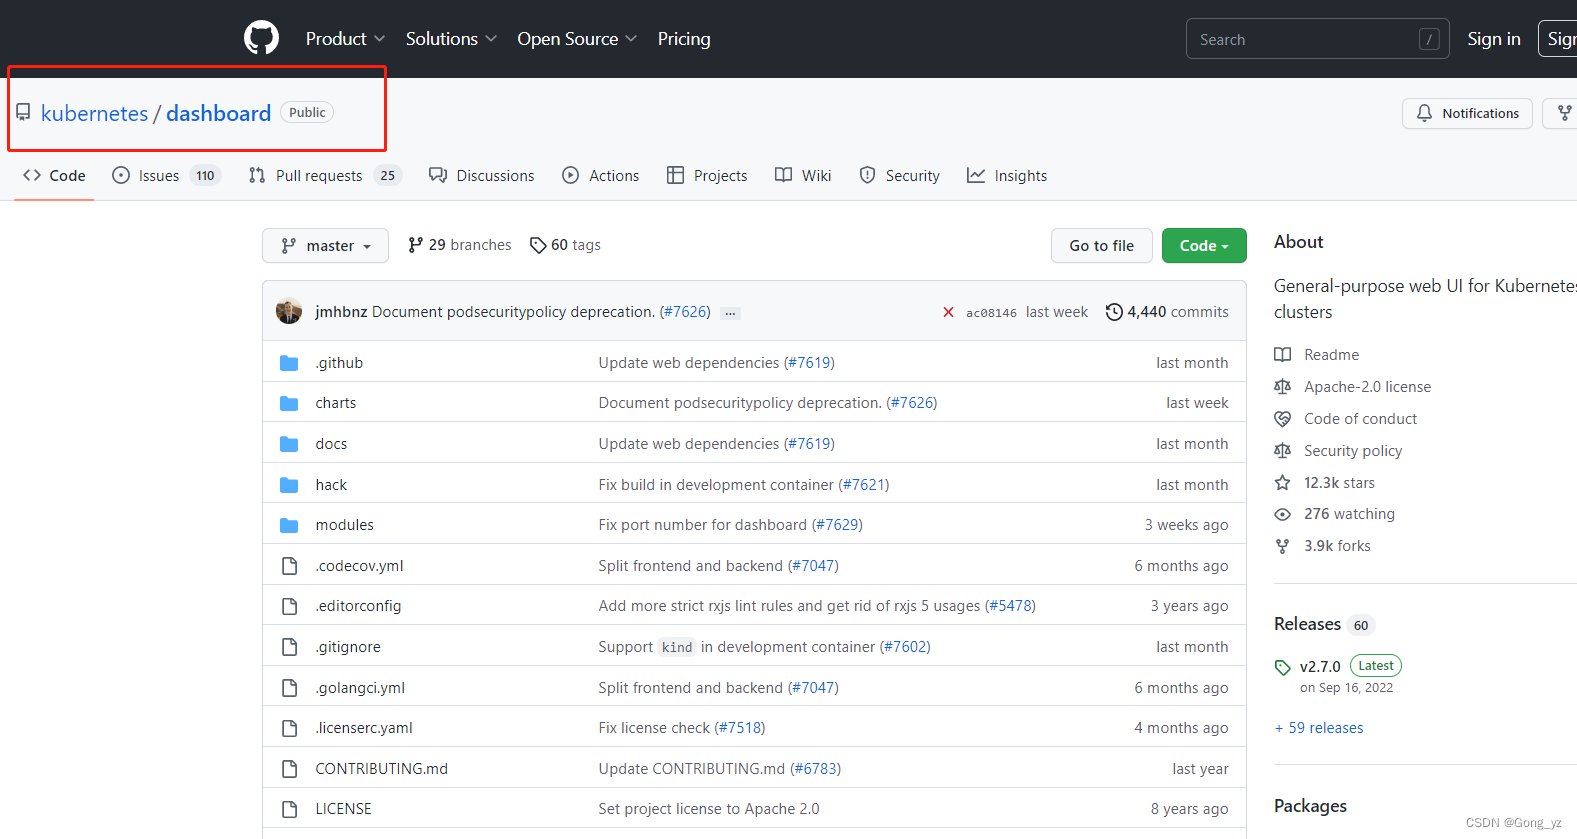Click the GitHub search field
The height and width of the screenshot is (839, 1577).
click(1318, 39)
